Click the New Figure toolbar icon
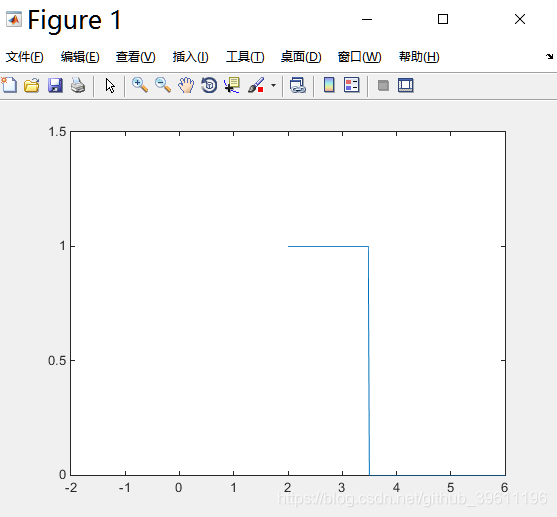Image resolution: width=557 pixels, height=517 pixels. (x=9, y=85)
